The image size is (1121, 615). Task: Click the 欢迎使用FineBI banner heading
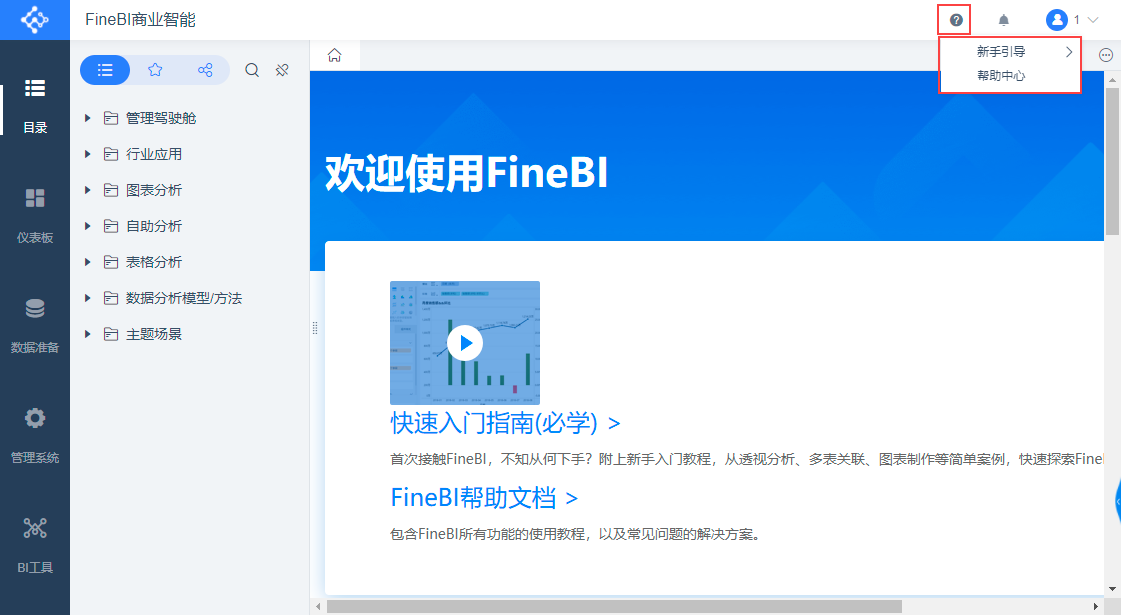pos(466,173)
